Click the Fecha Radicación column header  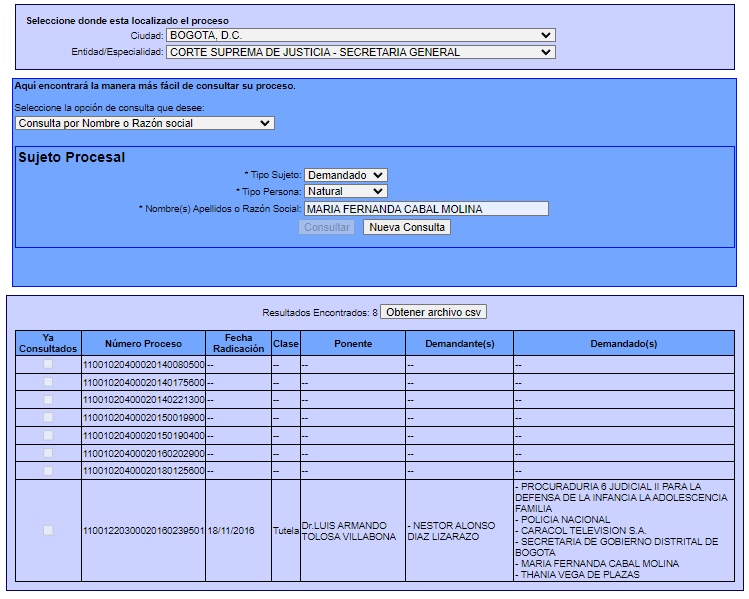[238, 343]
